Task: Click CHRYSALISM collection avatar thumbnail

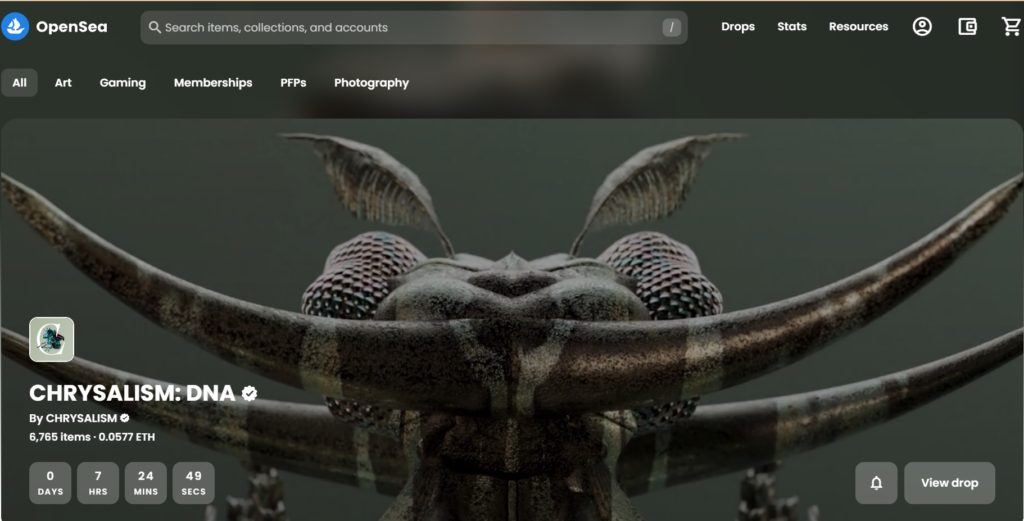Action: click(52, 339)
